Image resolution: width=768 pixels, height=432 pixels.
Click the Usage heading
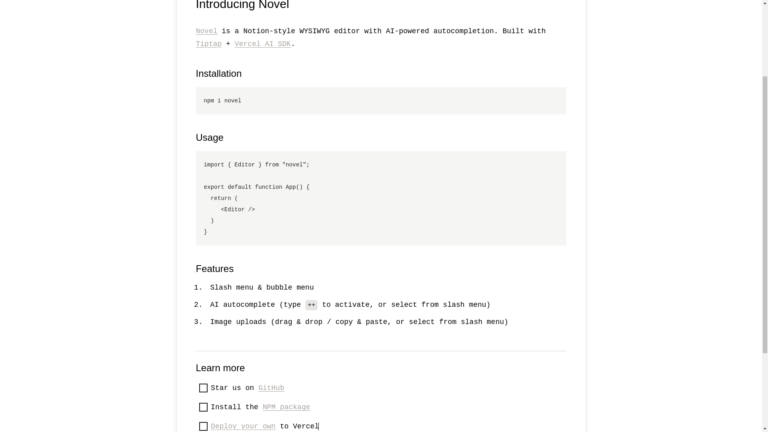209,138
